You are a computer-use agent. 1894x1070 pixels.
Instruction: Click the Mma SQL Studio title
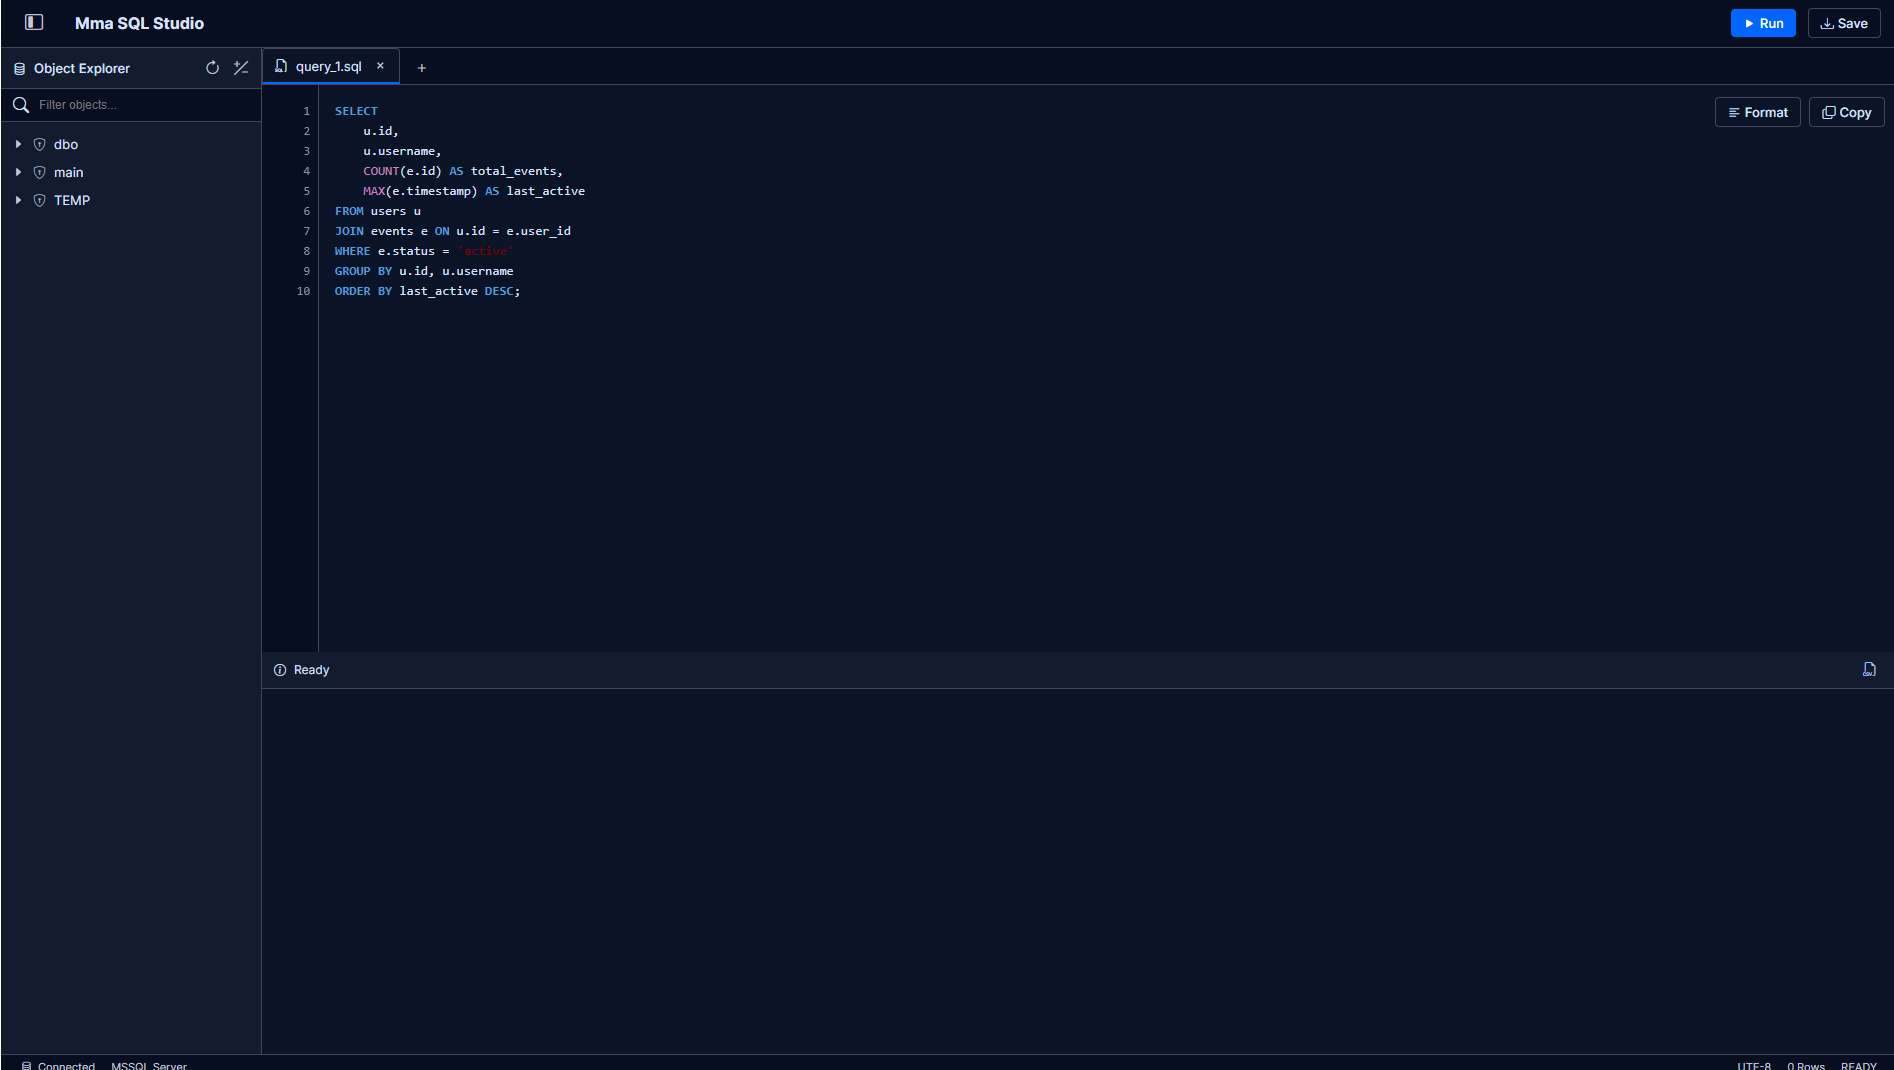[x=139, y=23]
